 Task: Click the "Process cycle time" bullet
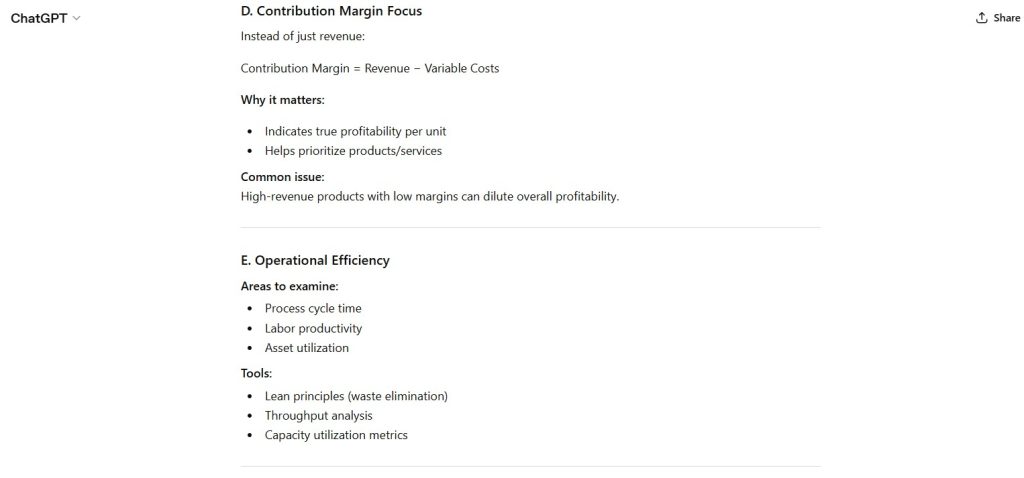click(x=313, y=308)
